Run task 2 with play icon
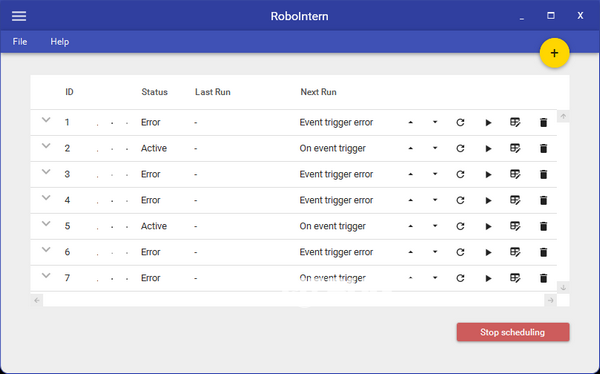Image resolution: width=600 pixels, height=374 pixels. pyautogui.click(x=488, y=149)
